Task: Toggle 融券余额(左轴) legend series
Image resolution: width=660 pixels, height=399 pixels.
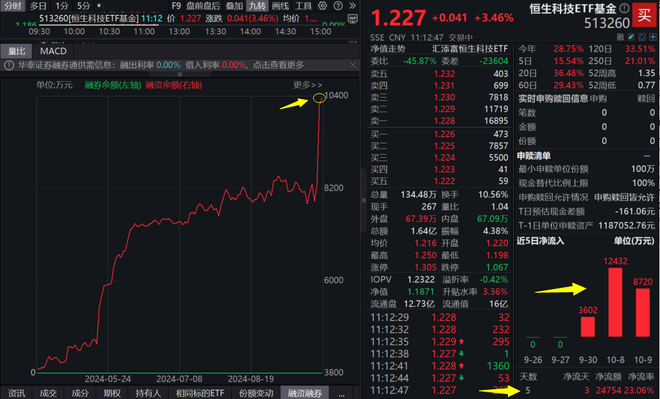Action: [x=113, y=85]
